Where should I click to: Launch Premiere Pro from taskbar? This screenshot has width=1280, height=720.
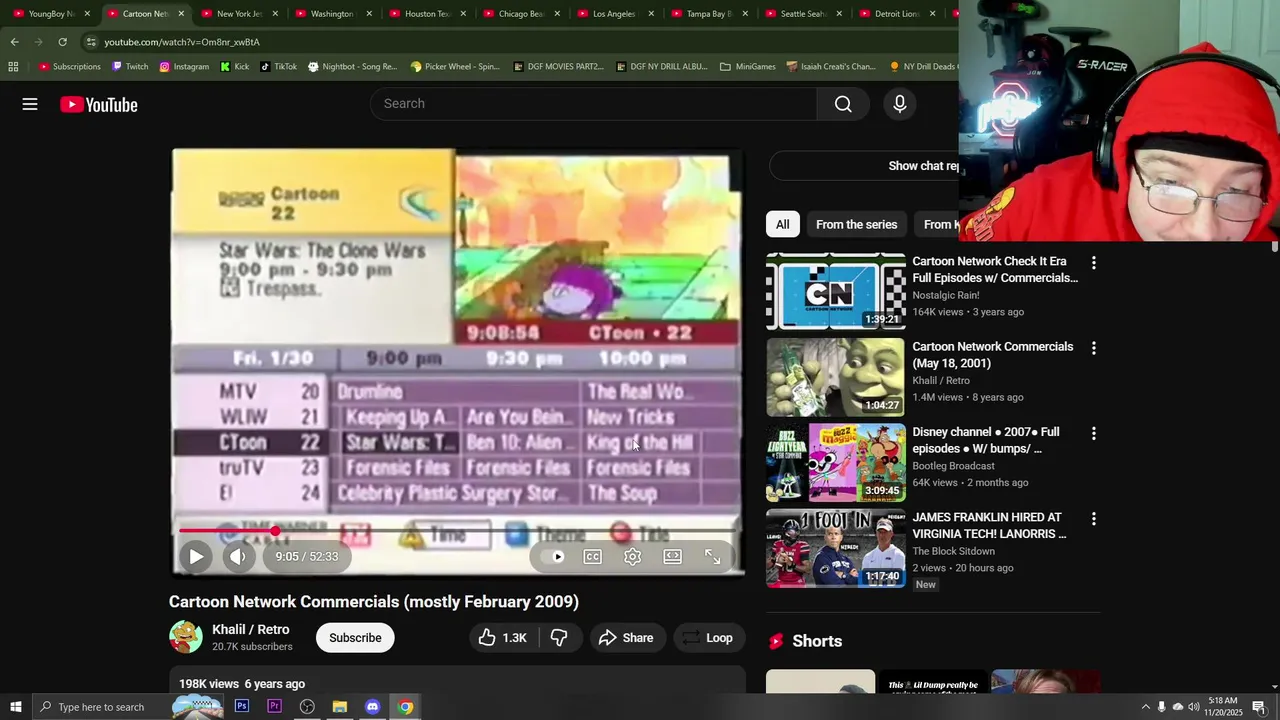pos(274,707)
